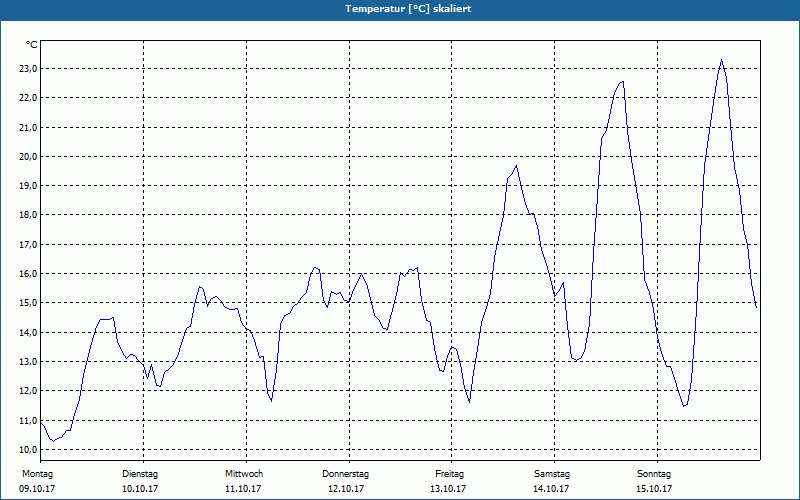Select the 16,0 y-axis value
The width and height of the screenshot is (800, 500).
pyautogui.click(x=28, y=274)
